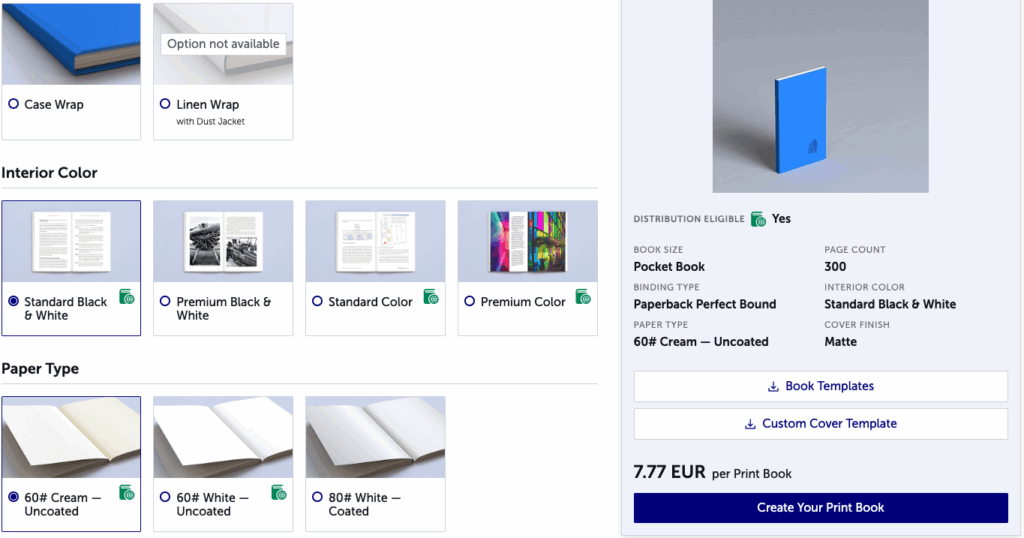Click the distribution icon on 60# Cream Uncoated
The image size is (1024, 538).
(x=127, y=493)
